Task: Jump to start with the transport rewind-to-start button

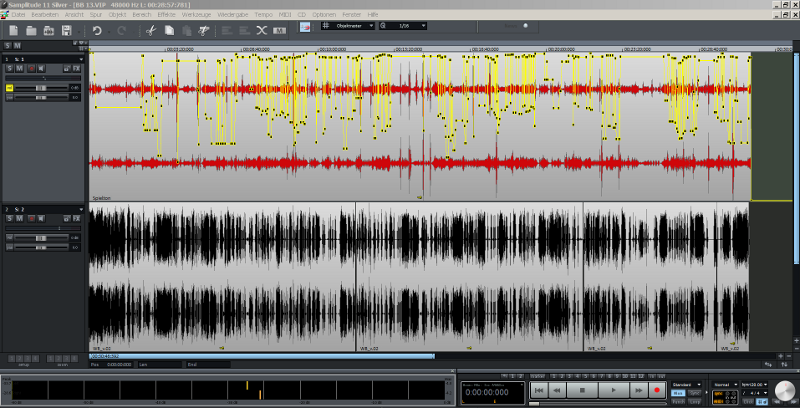Action: [539, 390]
